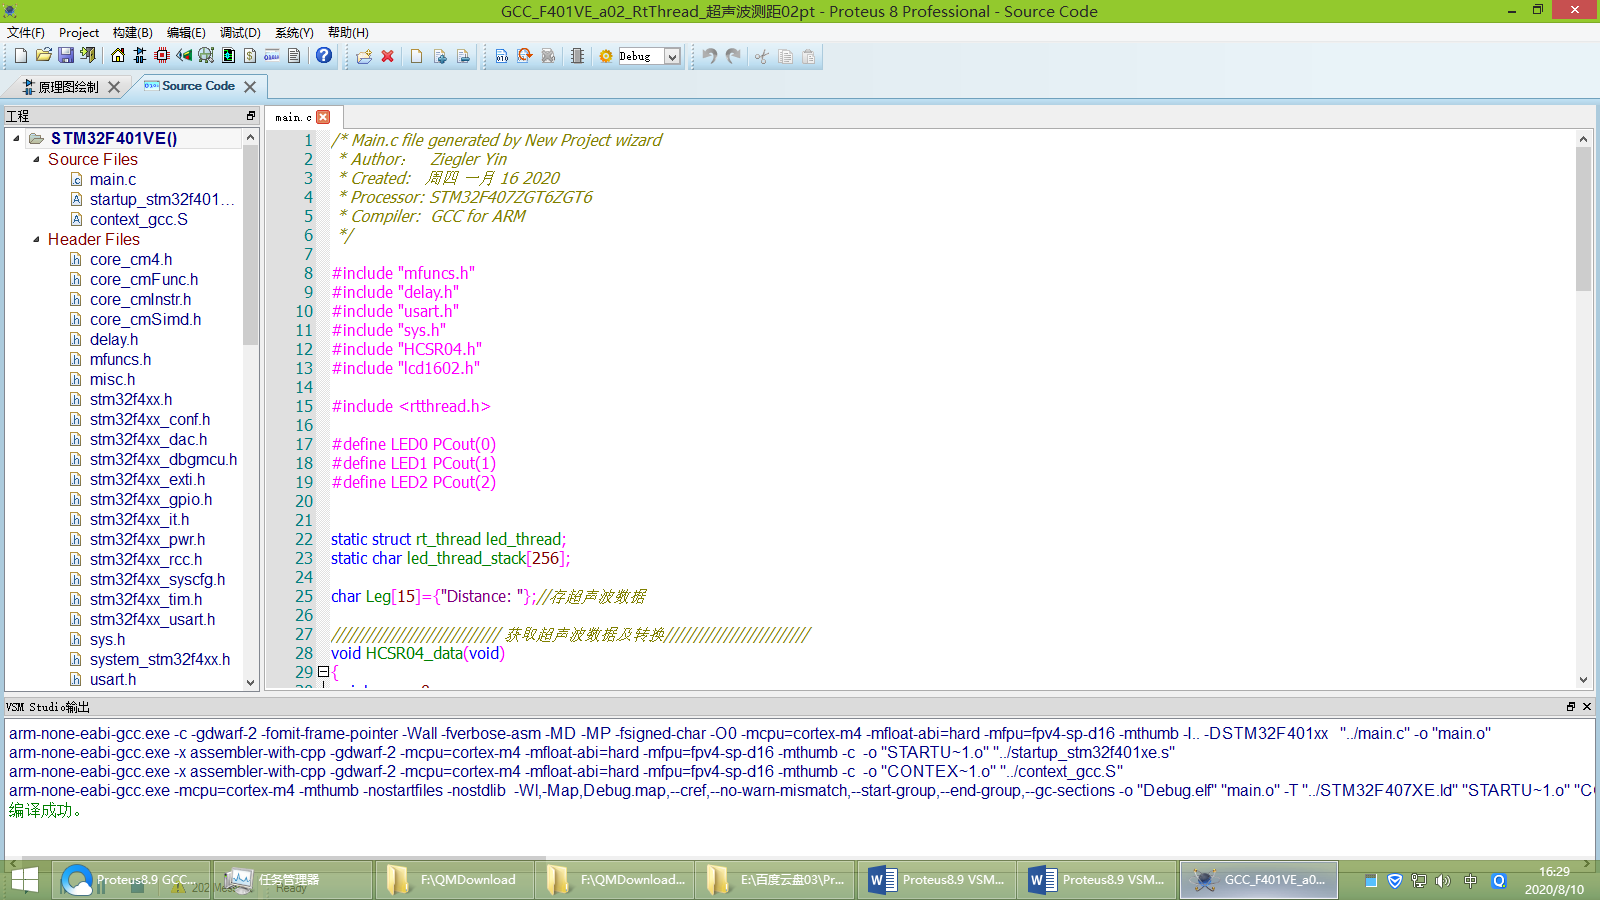Screen dimensions: 1600x900
Task: Save project with floppy disk icon
Action: coord(66,56)
